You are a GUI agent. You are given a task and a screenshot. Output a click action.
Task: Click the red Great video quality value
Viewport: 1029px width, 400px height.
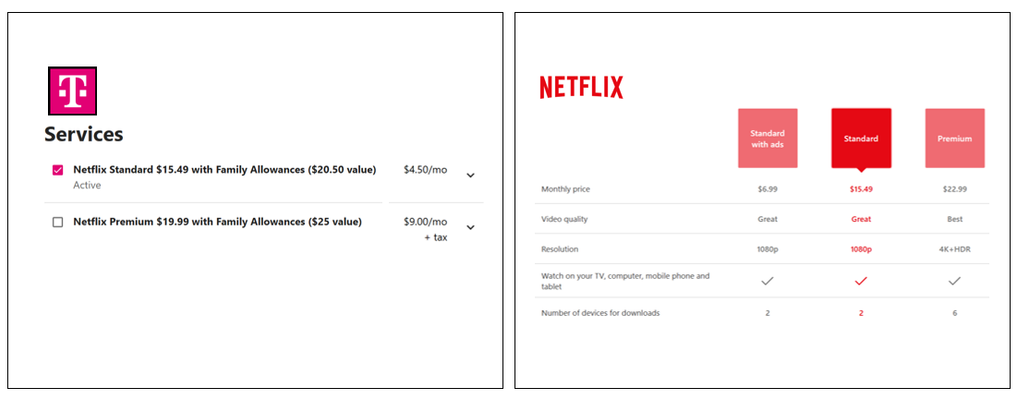pyautogui.click(x=861, y=219)
